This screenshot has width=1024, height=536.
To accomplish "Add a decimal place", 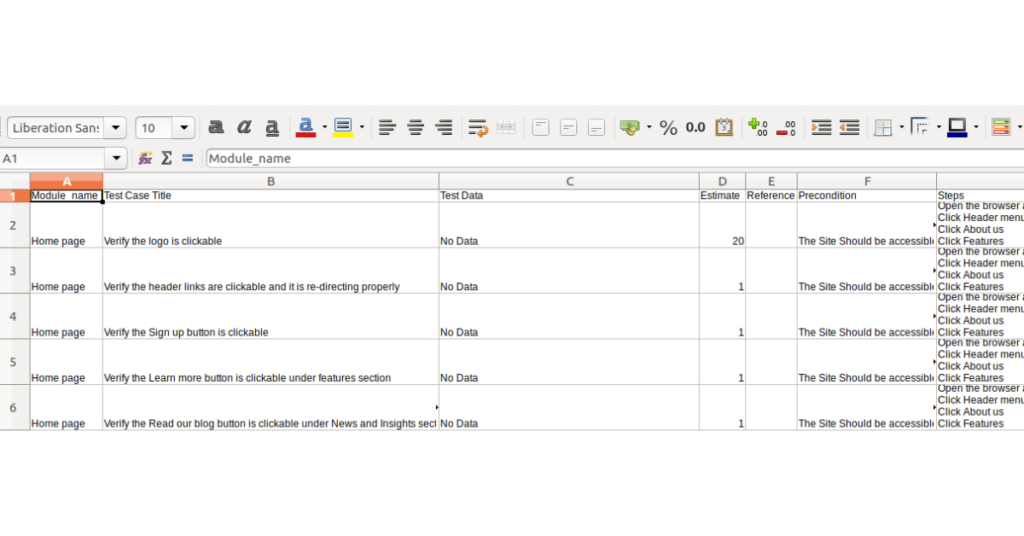I will pos(758,128).
